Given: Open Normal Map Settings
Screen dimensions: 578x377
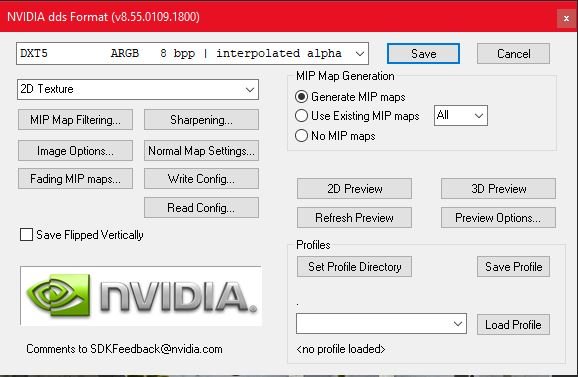Looking at the screenshot, I should [201, 151].
